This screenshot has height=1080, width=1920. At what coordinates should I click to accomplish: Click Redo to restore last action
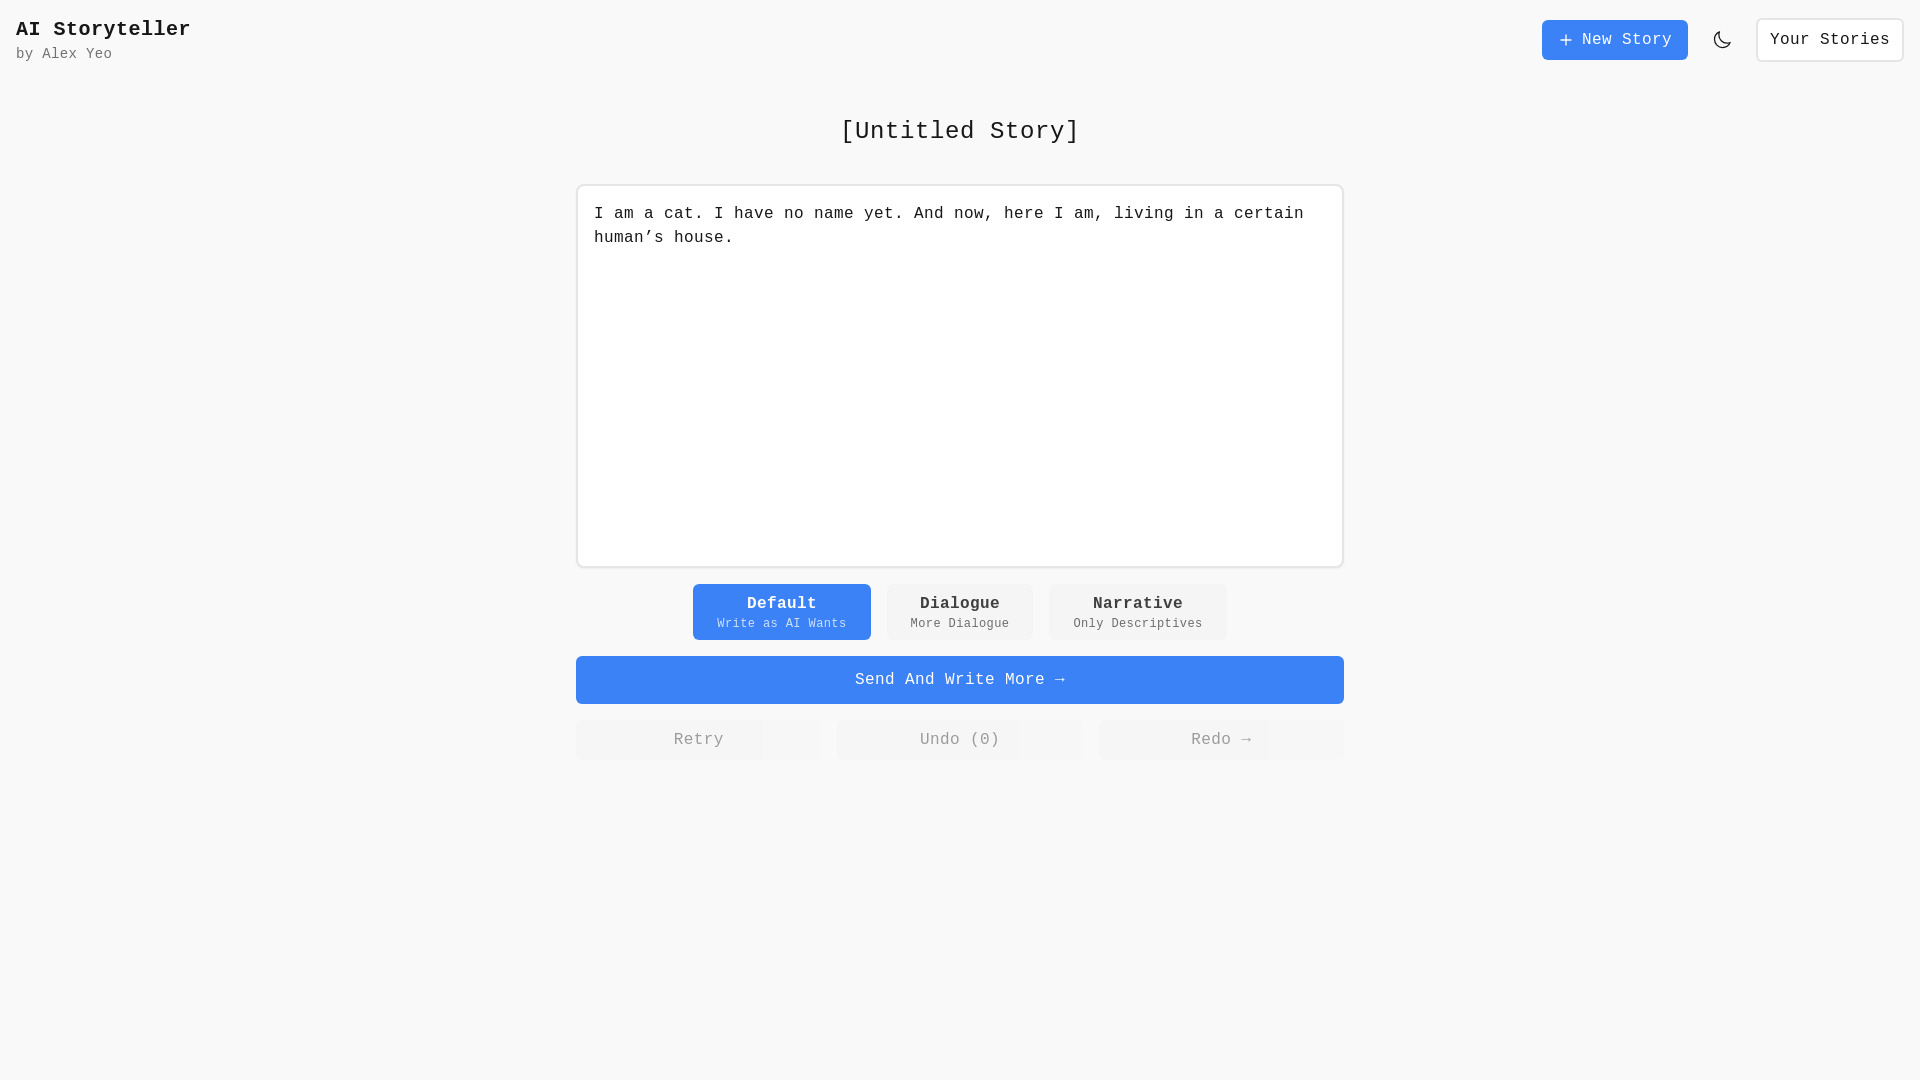[1221, 738]
